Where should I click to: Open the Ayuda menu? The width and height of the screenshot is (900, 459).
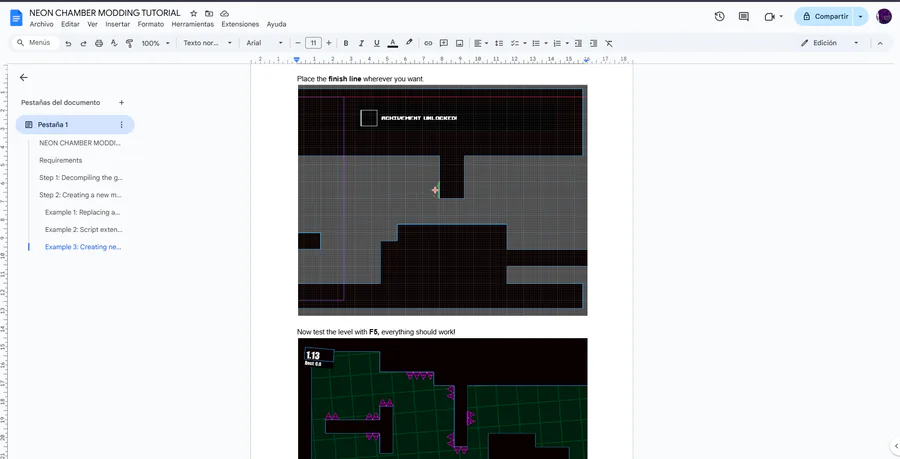click(276, 24)
